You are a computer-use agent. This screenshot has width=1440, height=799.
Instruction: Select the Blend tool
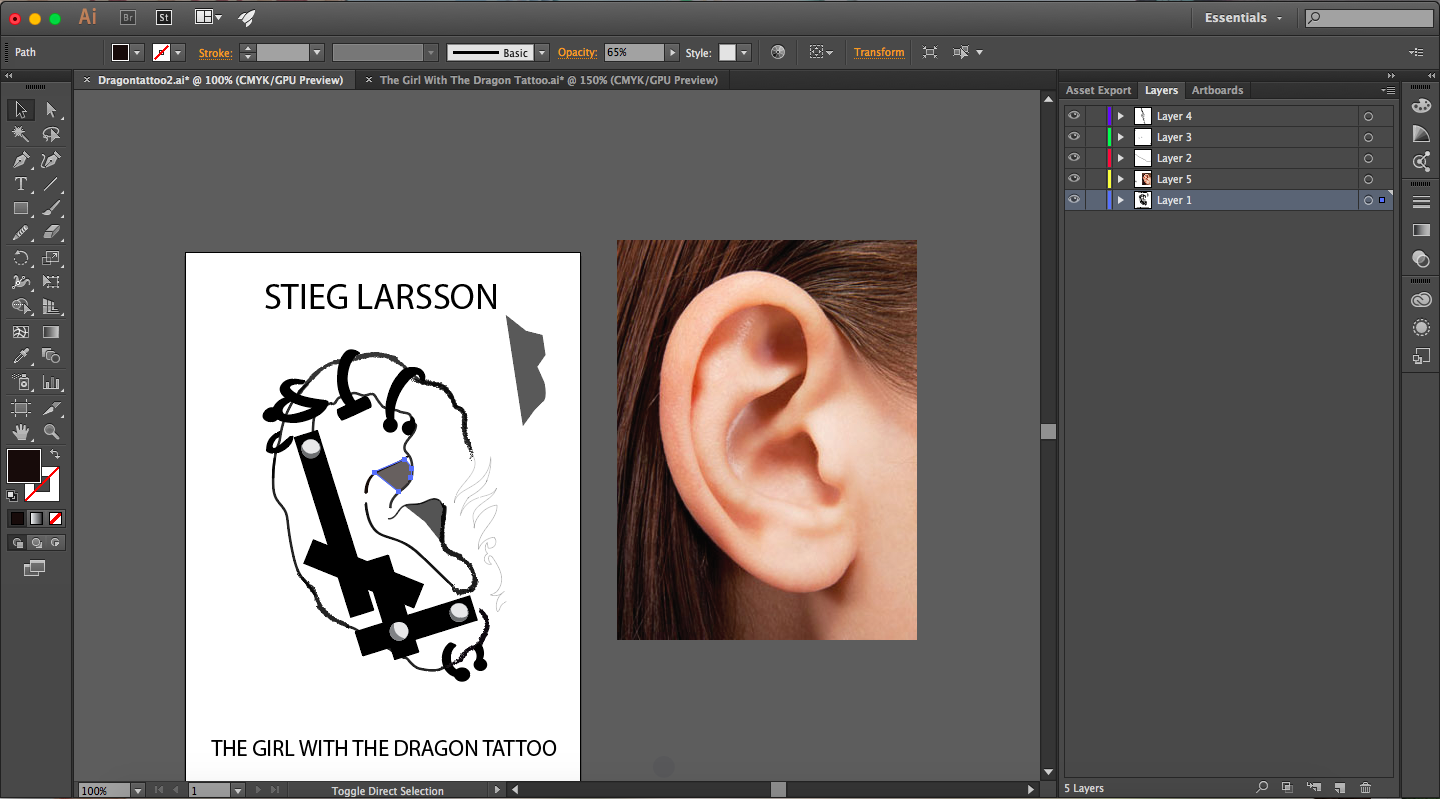(51, 356)
